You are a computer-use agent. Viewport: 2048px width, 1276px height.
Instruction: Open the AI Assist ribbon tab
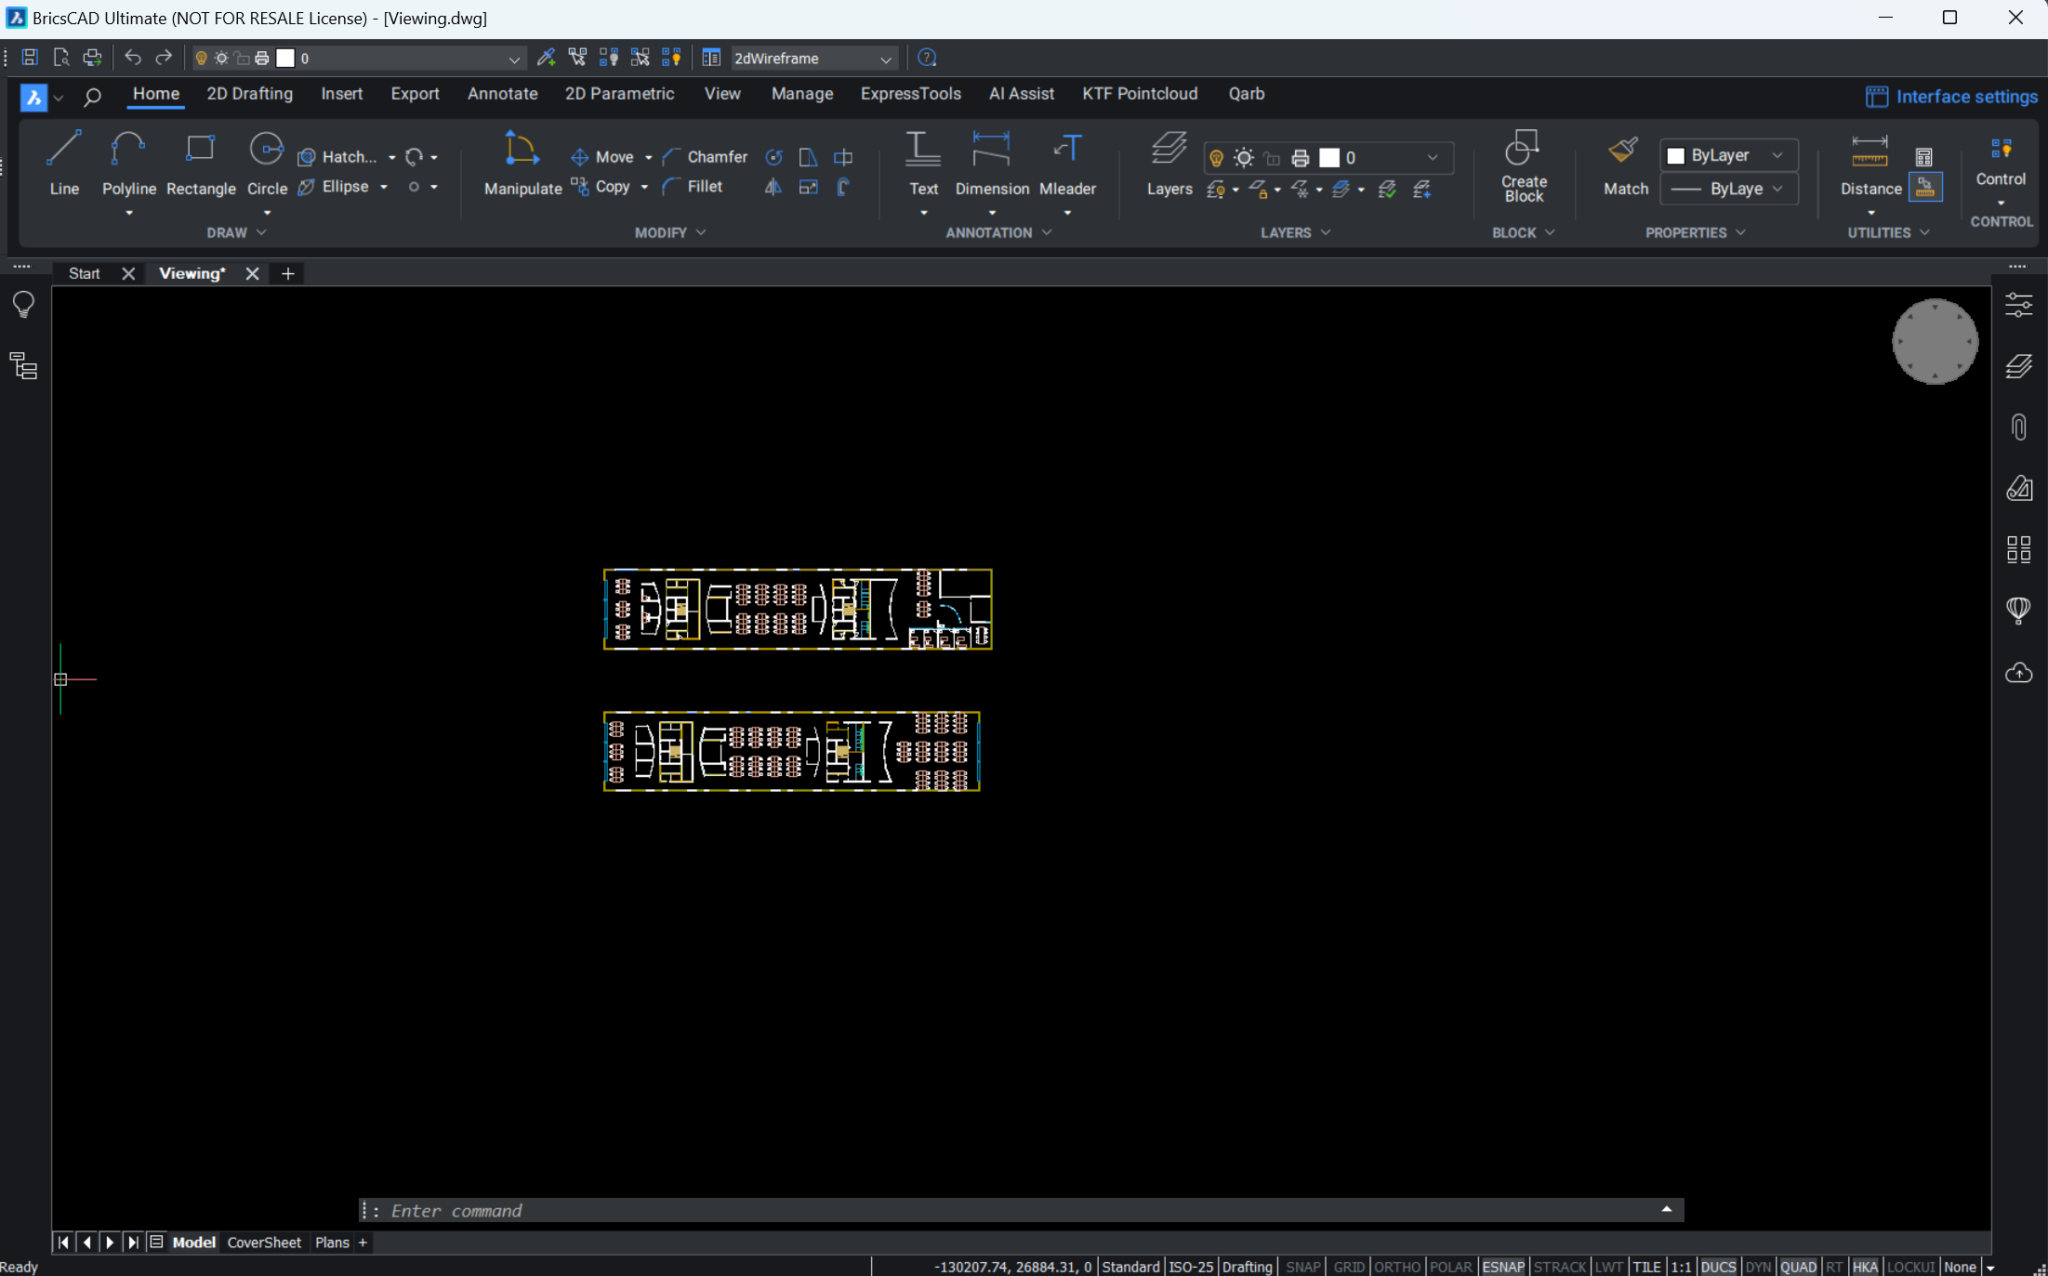pyautogui.click(x=1021, y=94)
